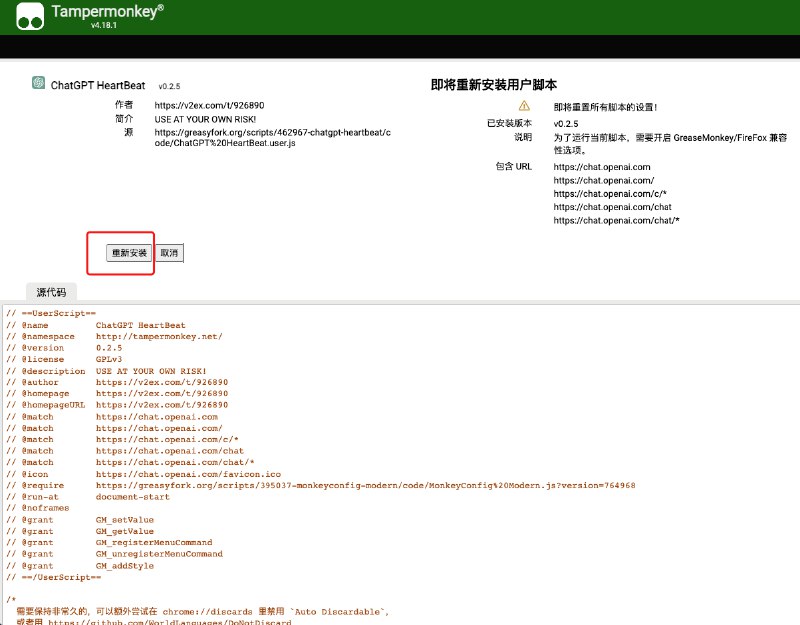Click the 取消 cancel button
800x625 pixels.
point(169,253)
